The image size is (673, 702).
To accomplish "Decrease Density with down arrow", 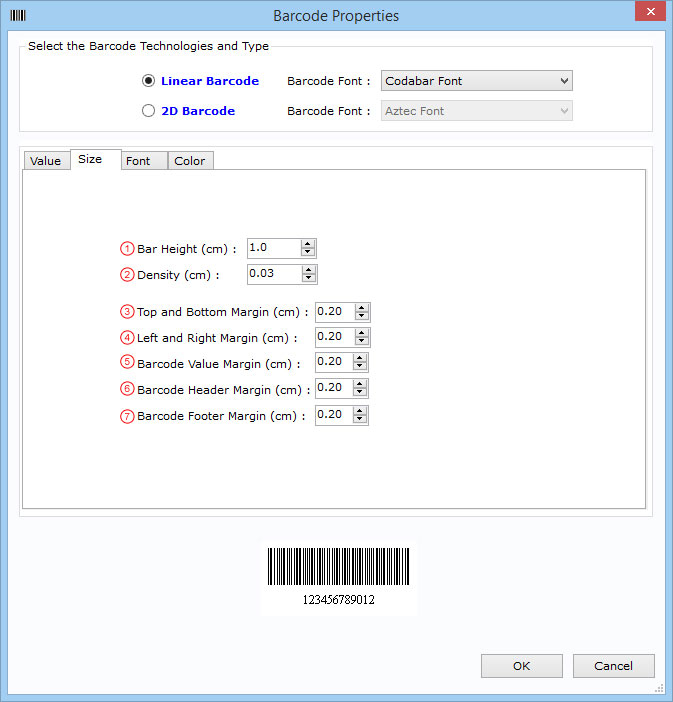I will click(x=309, y=278).
